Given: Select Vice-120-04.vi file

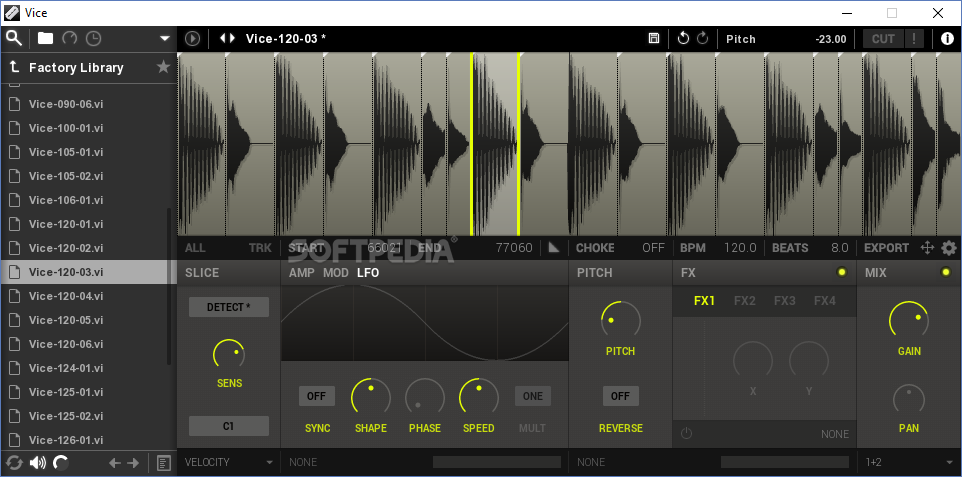Looking at the screenshot, I should coord(88,296).
